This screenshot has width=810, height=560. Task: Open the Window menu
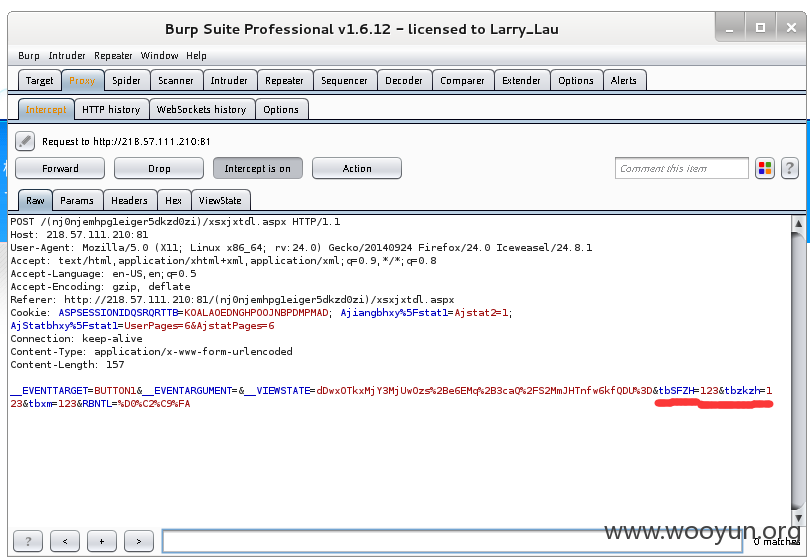pos(159,56)
